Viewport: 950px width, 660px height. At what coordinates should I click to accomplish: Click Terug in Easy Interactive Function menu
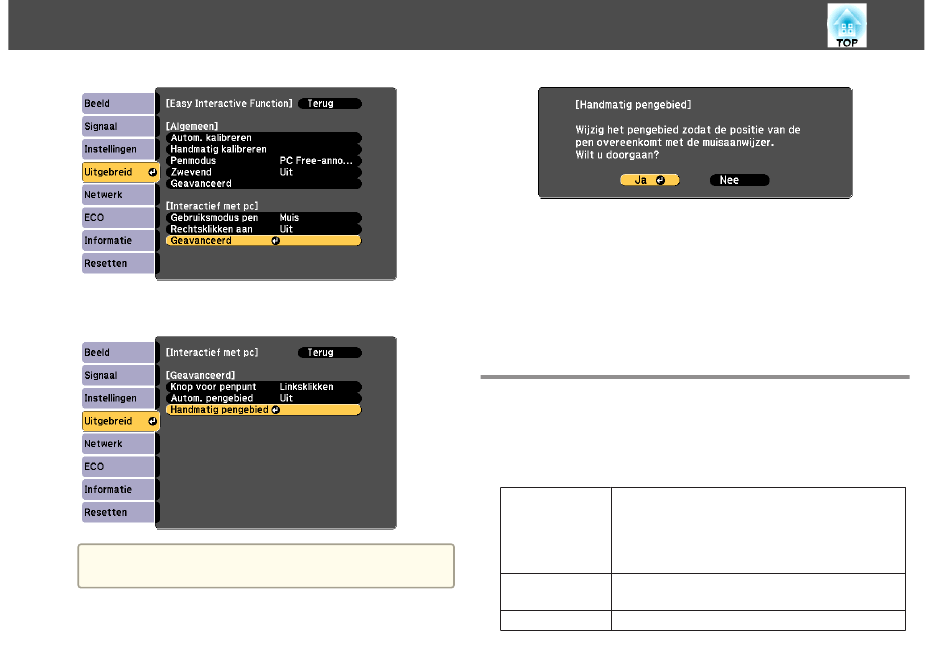pos(330,104)
